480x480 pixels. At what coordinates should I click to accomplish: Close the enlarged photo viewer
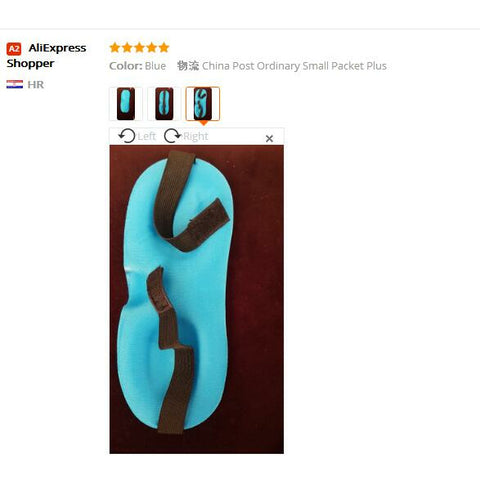coord(269,139)
